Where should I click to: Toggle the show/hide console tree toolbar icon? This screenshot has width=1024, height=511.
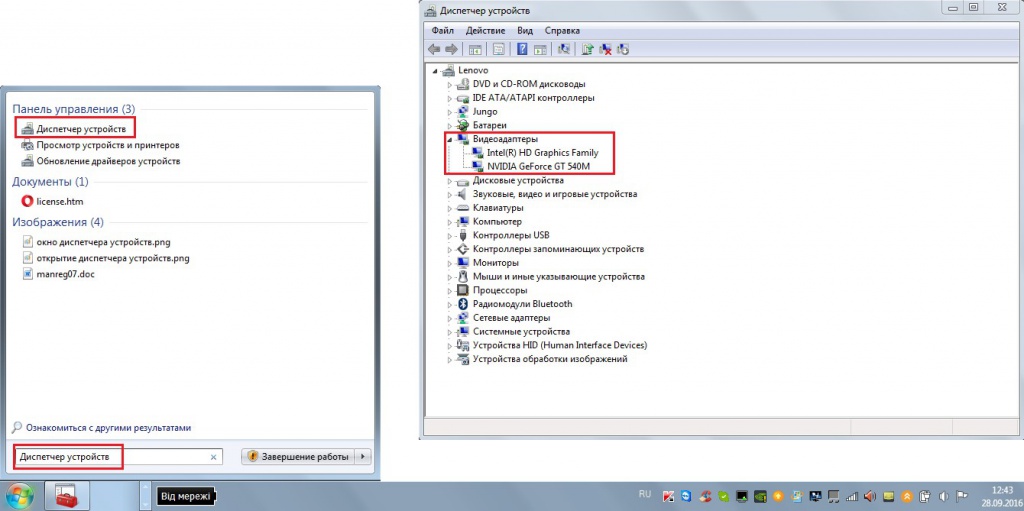475,50
